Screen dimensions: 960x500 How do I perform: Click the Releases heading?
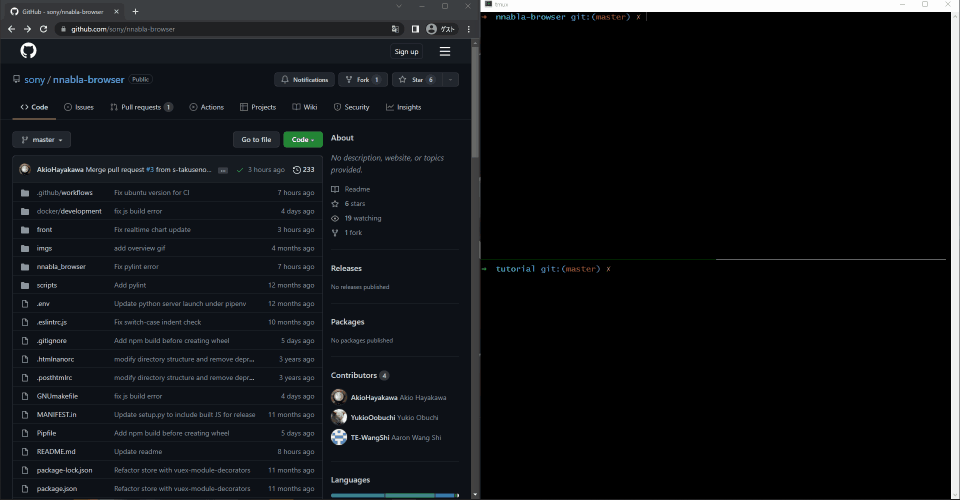(346, 268)
